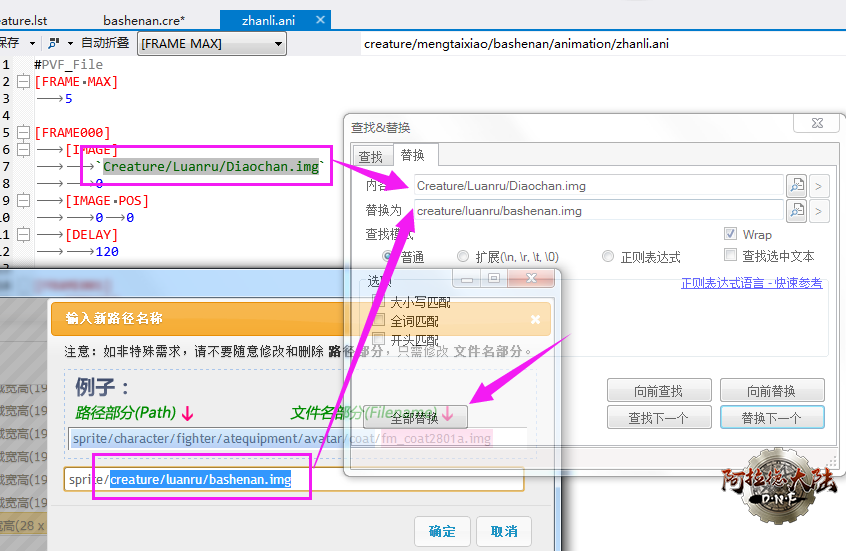Click the arrow button right of the replace-with field

[820, 211]
